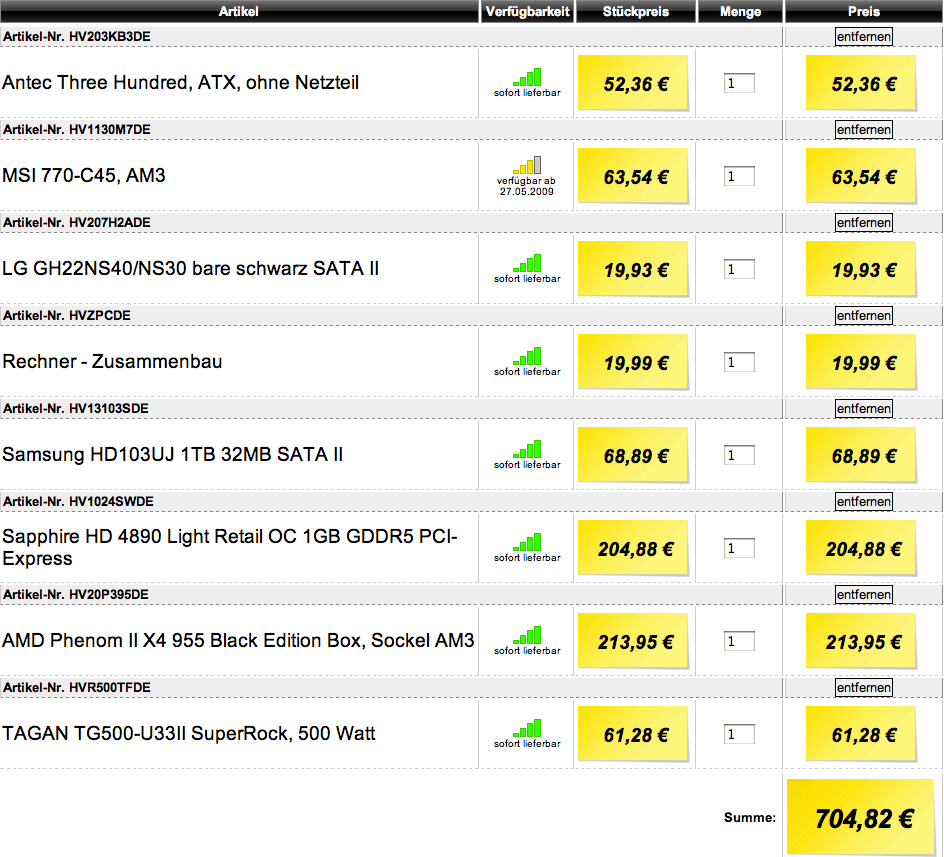Click yellow availability bars icon for MSI 770-C45
This screenshot has width=944, height=857.
(x=527, y=165)
